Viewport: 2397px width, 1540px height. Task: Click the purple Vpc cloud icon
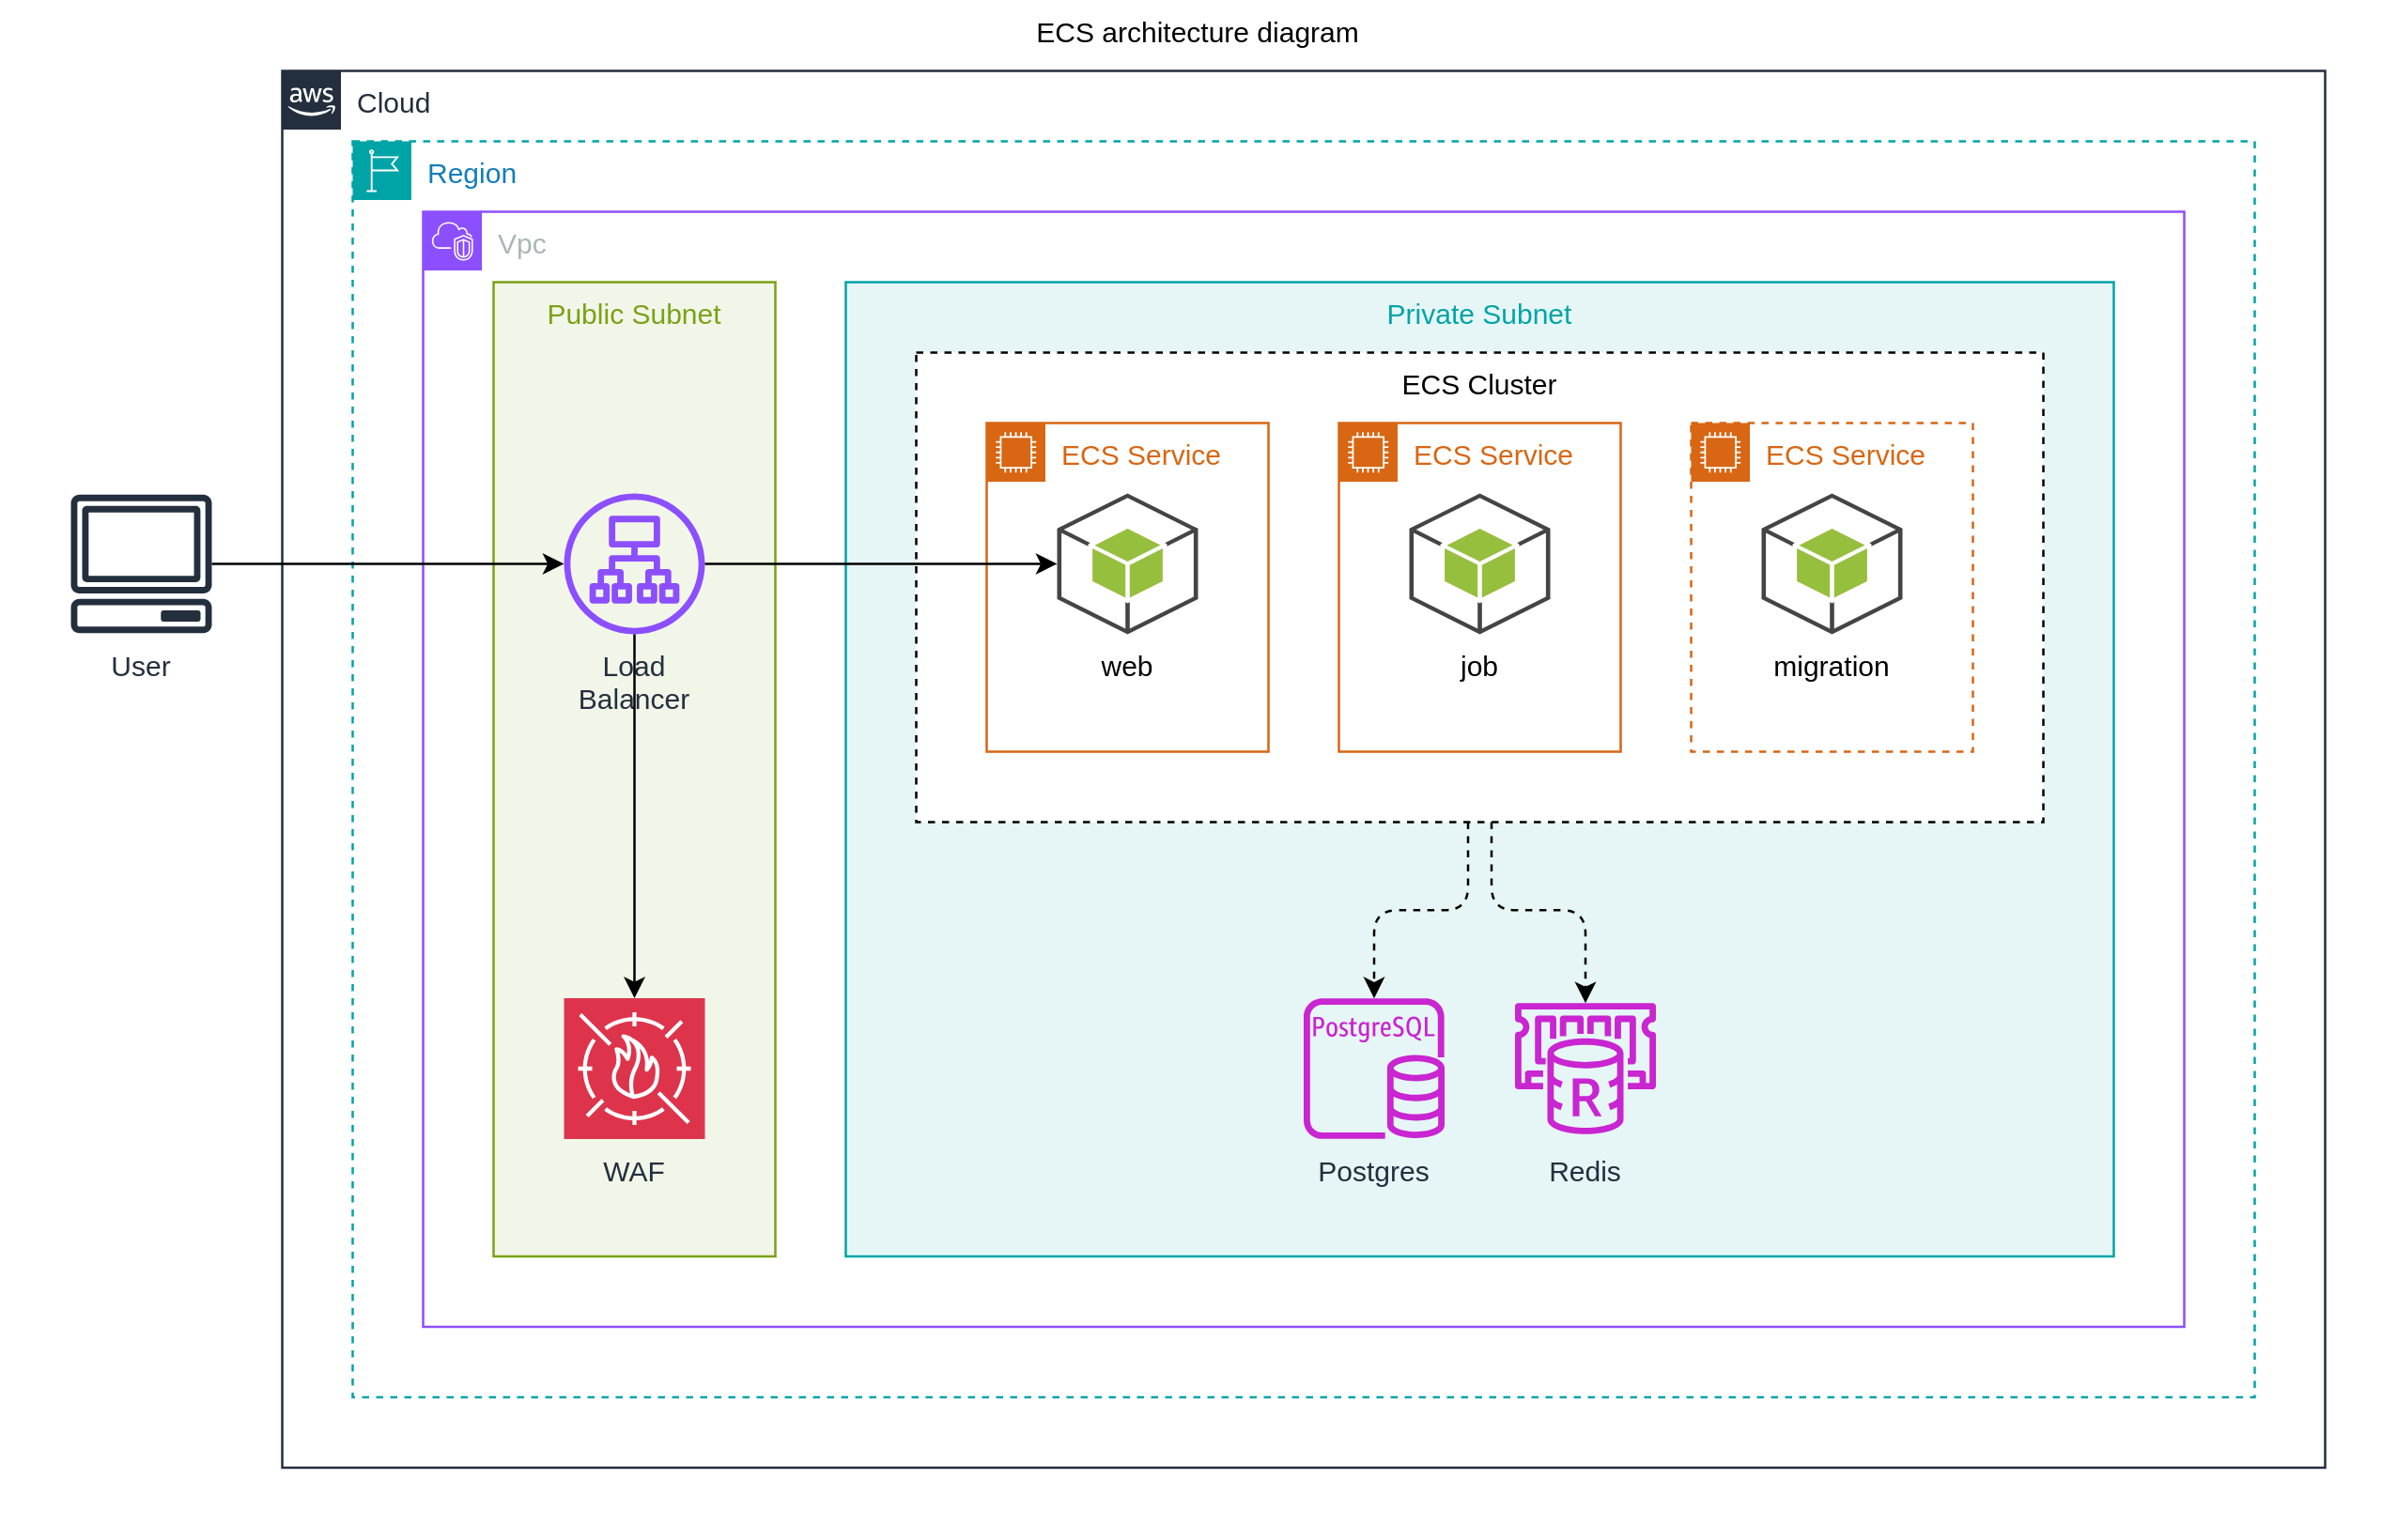pyautogui.click(x=452, y=241)
